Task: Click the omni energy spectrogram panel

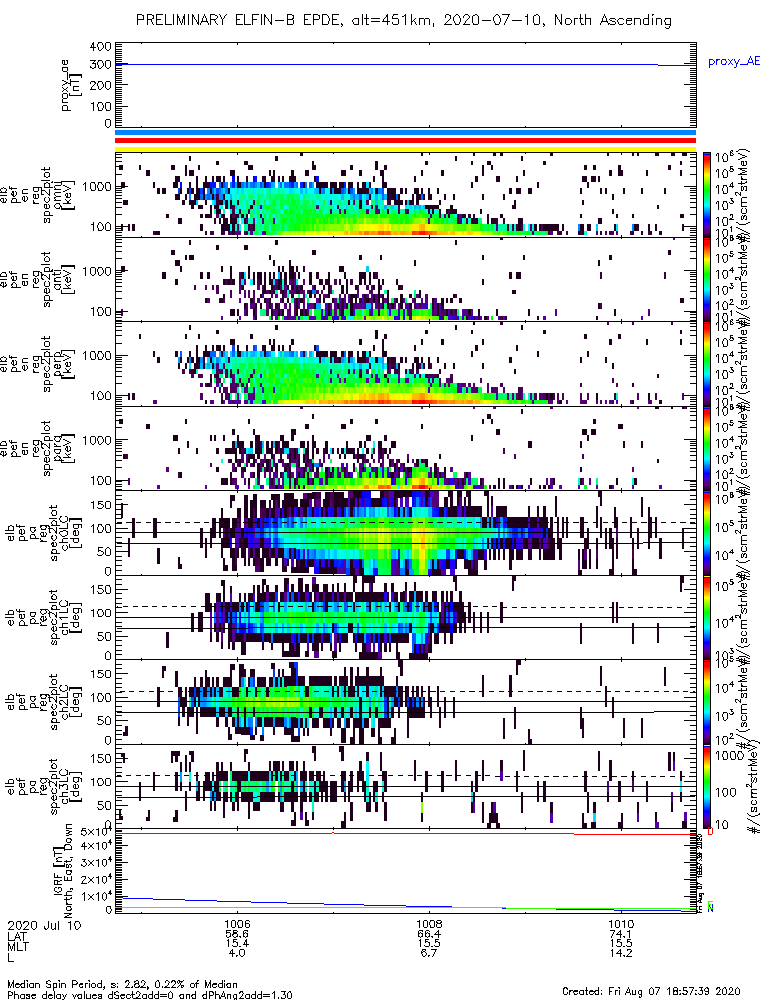Action: (x=405, y=195)
